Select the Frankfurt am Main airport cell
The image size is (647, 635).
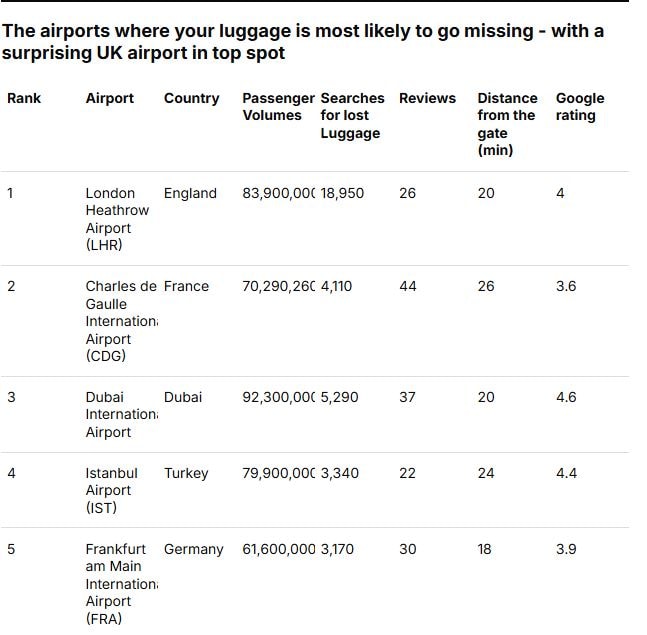pos(120,584)
